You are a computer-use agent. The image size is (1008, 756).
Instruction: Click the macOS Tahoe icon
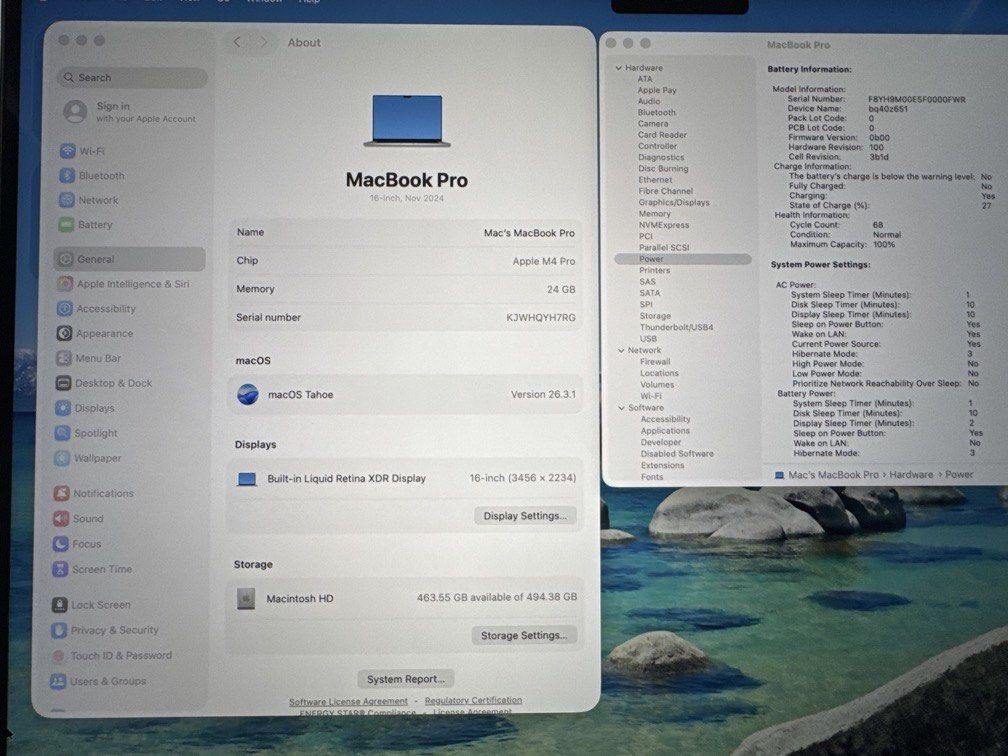[248, 394]
